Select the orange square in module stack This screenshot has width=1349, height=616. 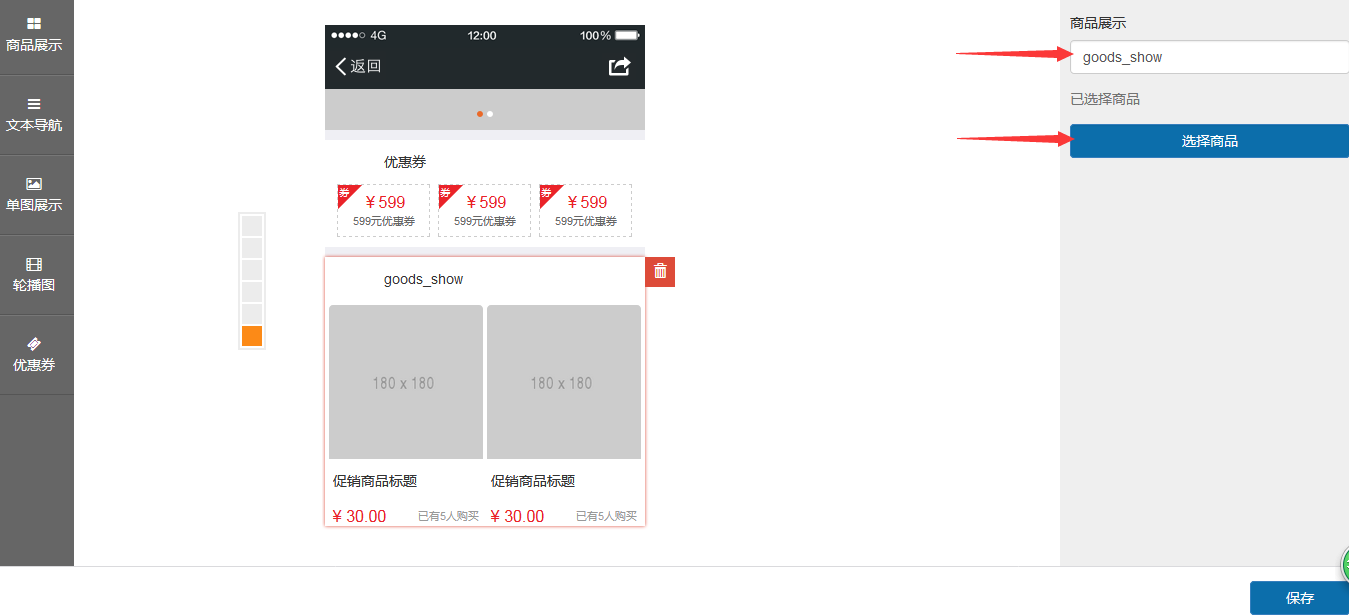(252, 336)
